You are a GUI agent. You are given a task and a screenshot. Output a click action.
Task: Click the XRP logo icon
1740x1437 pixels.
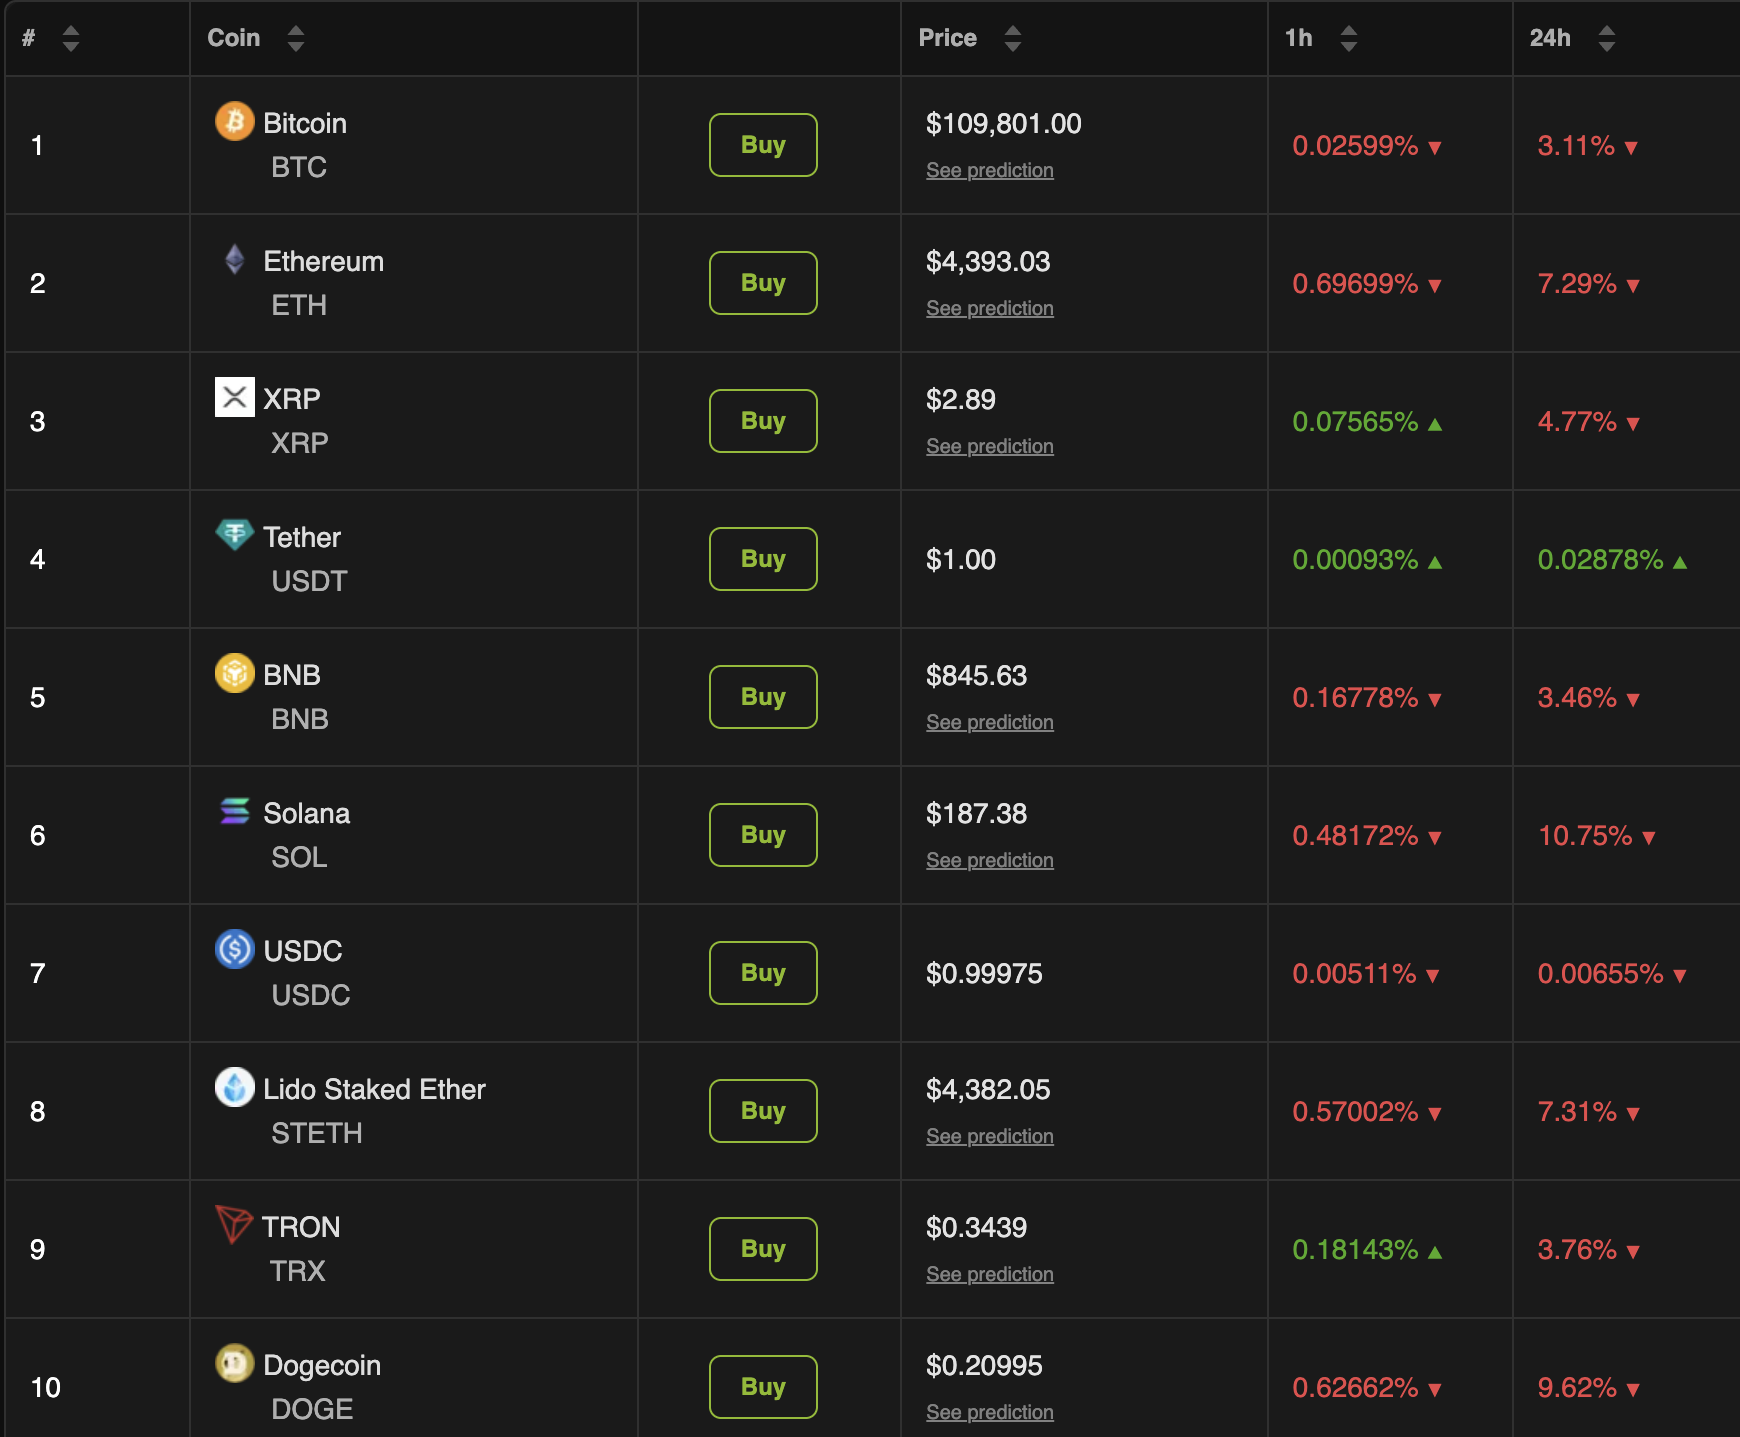(x=234, y=397)
